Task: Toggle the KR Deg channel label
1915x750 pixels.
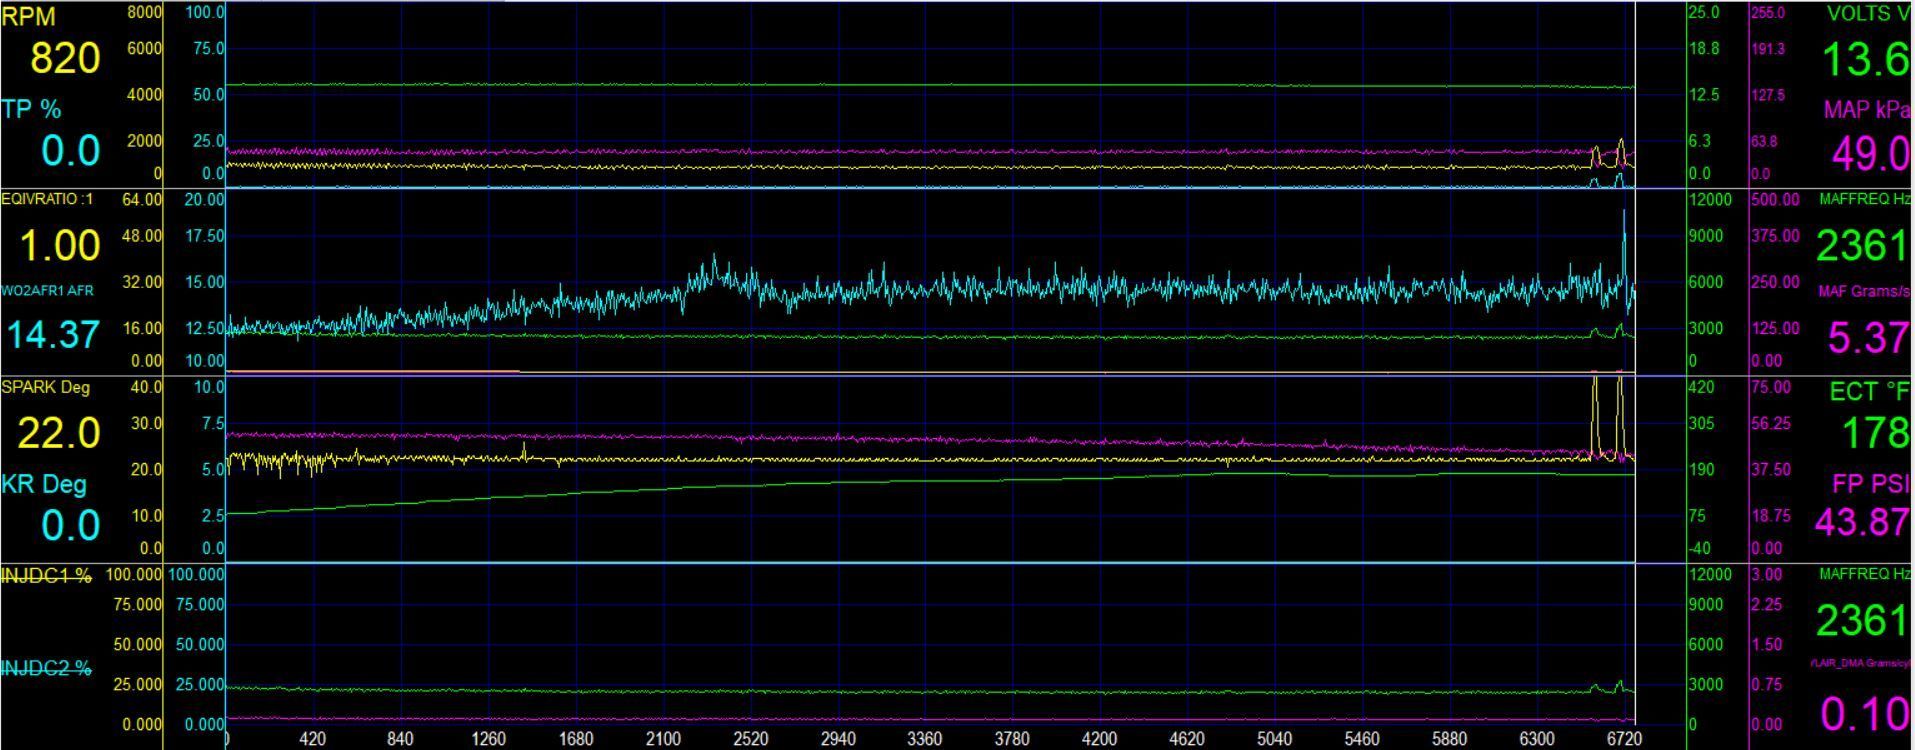Action: pyautogui.click(x=44, y=484)
